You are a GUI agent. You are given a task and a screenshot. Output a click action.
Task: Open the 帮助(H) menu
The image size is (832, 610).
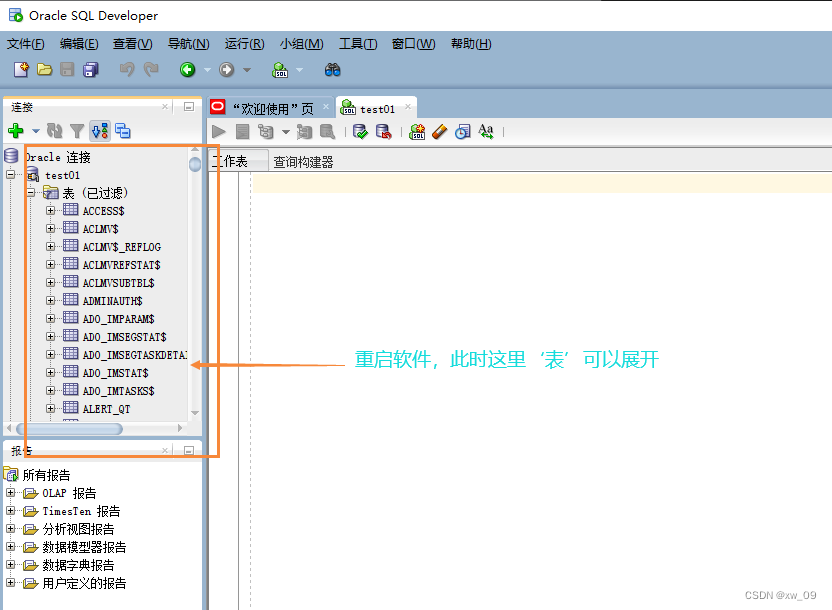point(471,44)
